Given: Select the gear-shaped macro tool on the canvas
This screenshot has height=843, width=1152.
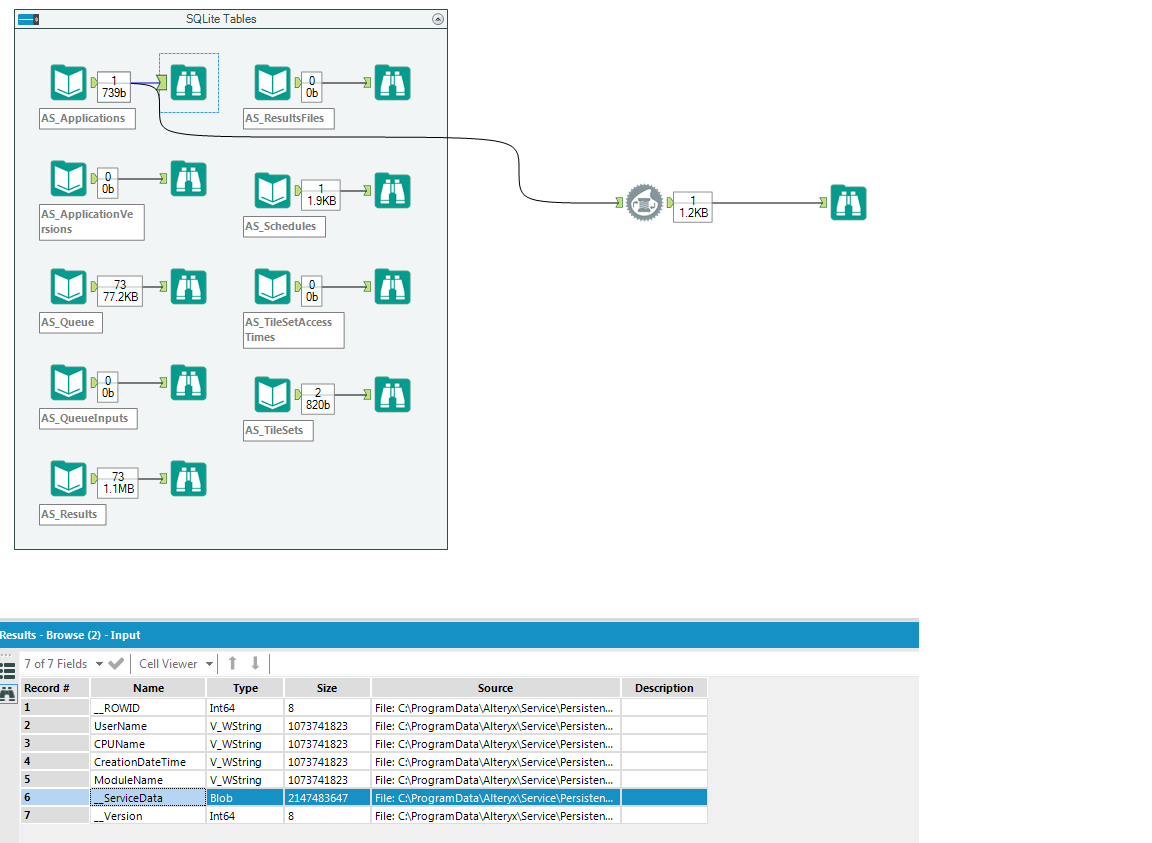Looking at the screenshot, I should coord(644,203).
